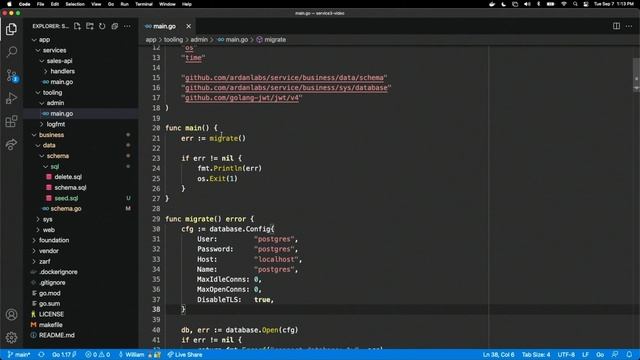Viewport: 640px width, 360px height.
Task: Click Live Share button in status bar
Action: coord(185,355)
